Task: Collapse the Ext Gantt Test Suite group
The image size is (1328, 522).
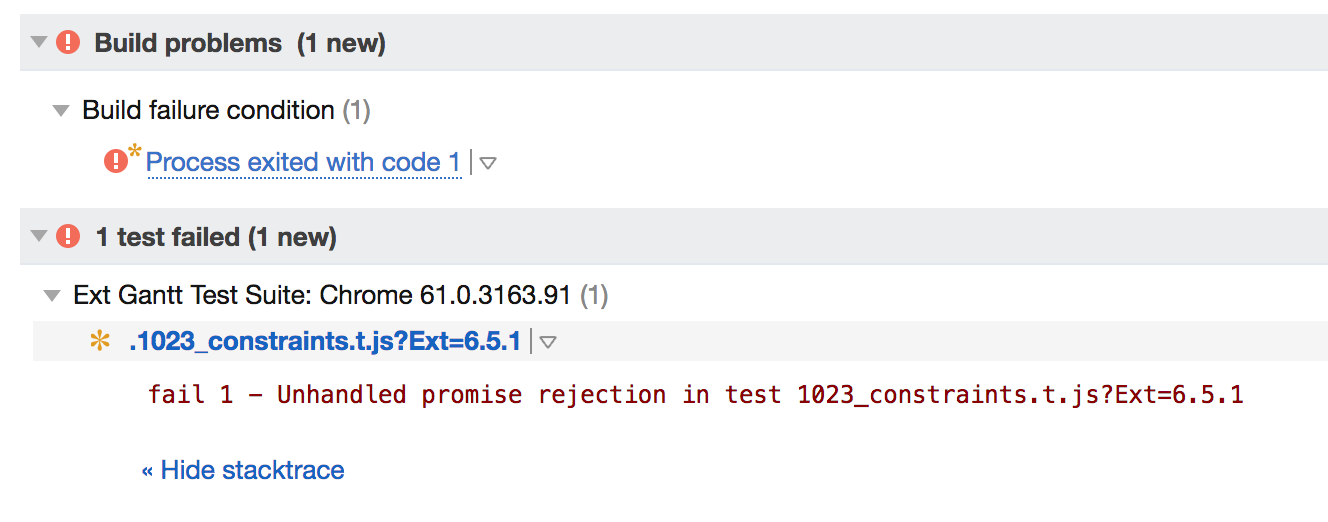Action: point(52,296)
